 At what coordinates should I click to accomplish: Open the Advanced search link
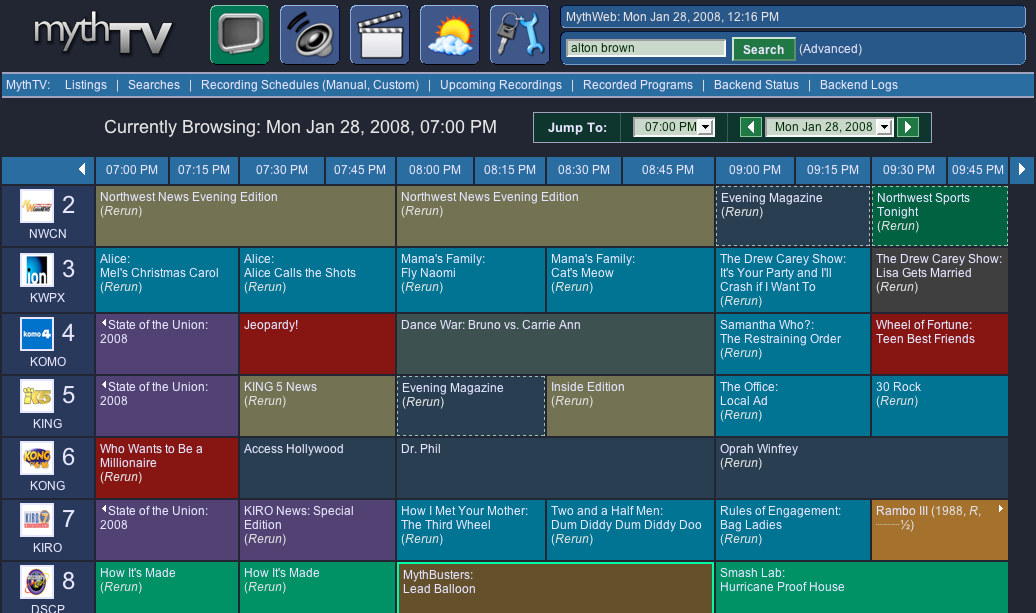tap(830, 49)
